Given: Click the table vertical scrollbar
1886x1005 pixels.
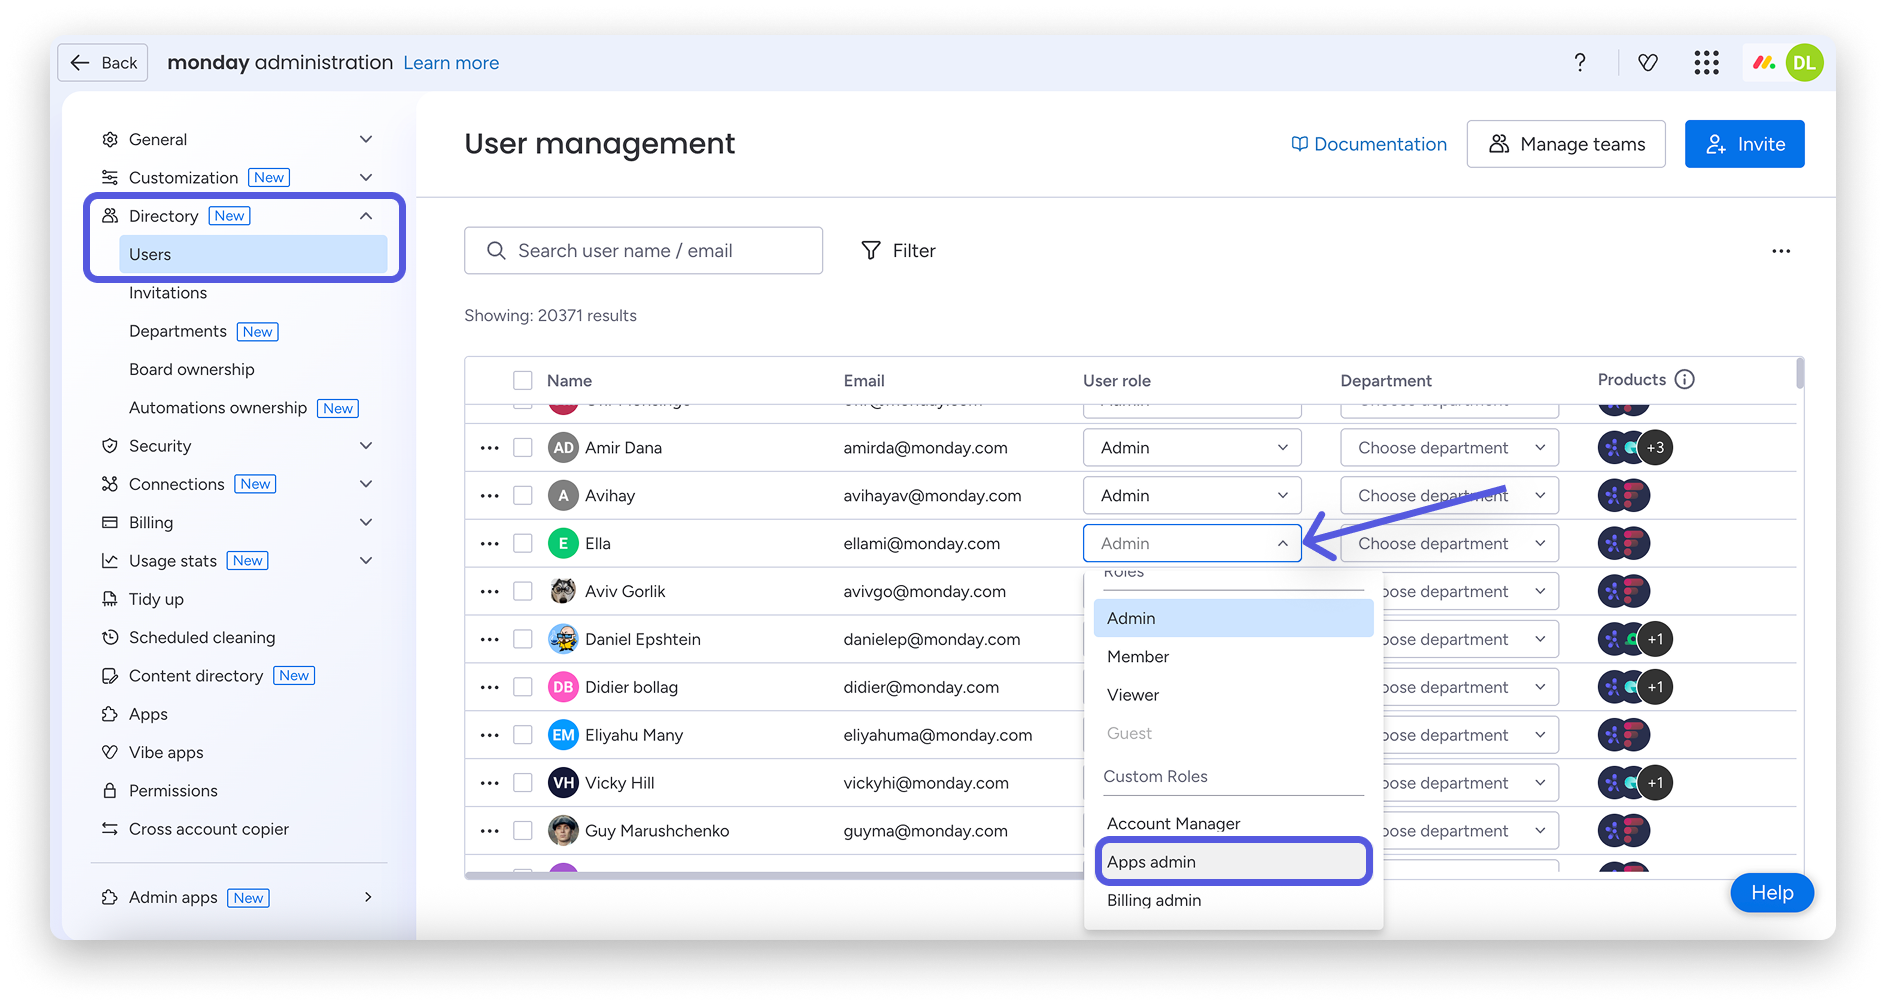Looking at the screenshot, I should click(1800, 373).
